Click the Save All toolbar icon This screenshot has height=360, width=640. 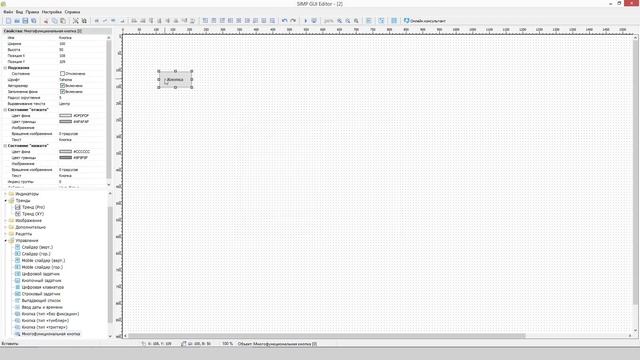[x=33, y=21]
